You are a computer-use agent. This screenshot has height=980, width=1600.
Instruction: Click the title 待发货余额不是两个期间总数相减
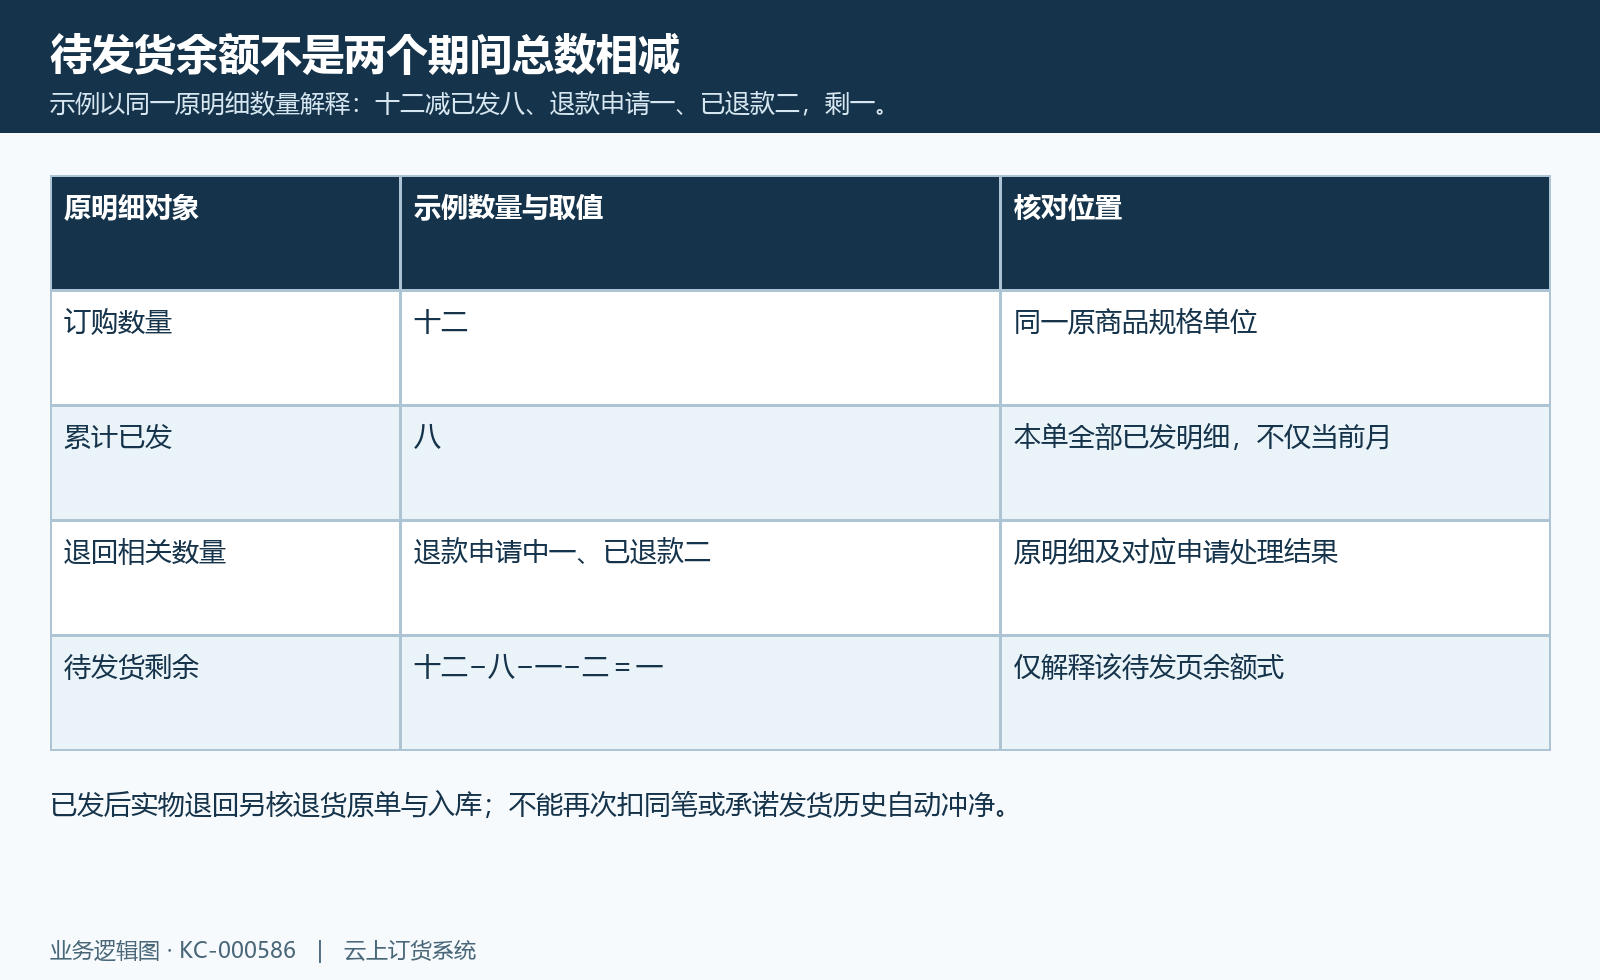[365, 54]
